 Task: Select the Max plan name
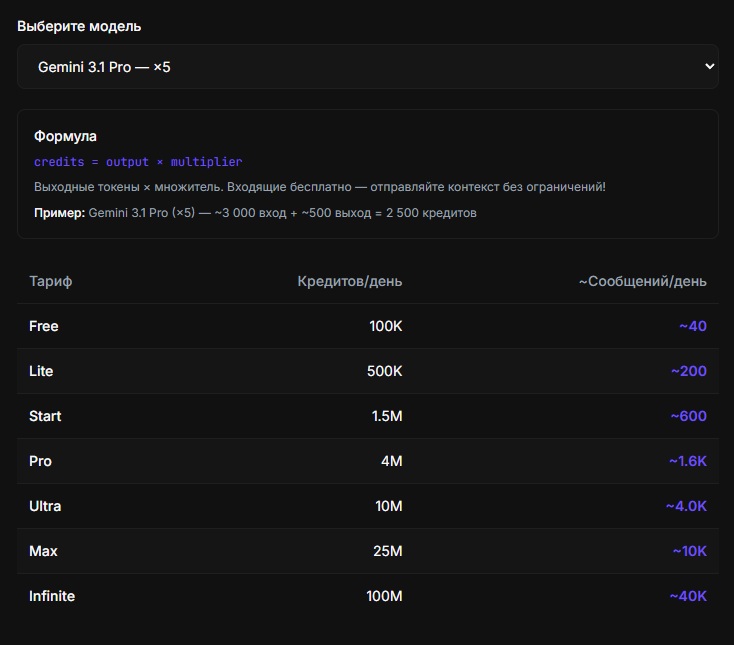click(43, 551)
